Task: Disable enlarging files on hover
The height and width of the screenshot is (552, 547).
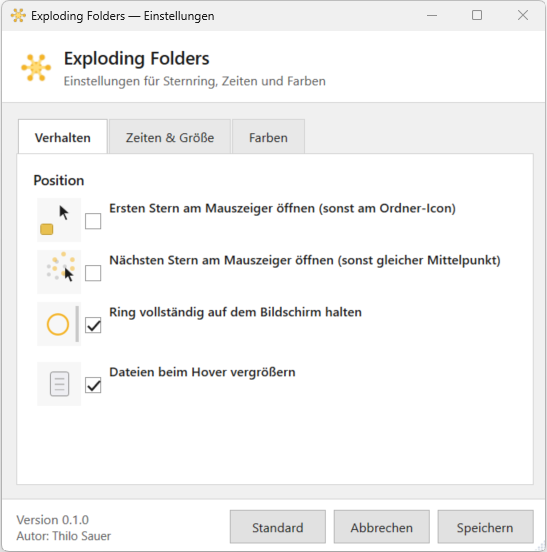Action: pos(93,385)
